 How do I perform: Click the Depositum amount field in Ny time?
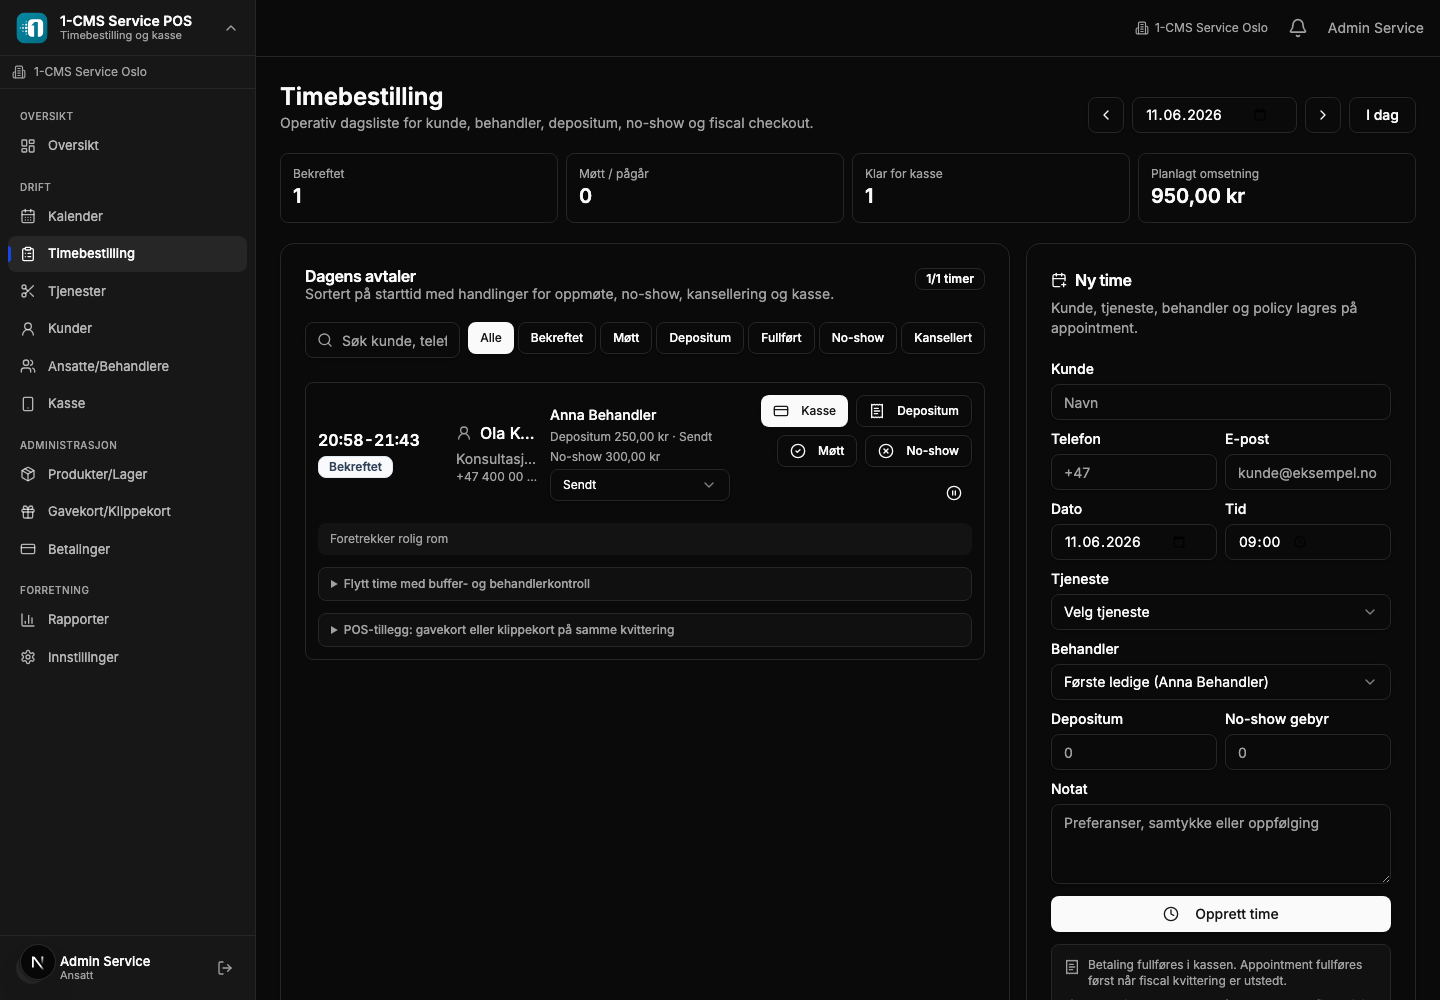pyautogui.click(x=1134, y=752)
